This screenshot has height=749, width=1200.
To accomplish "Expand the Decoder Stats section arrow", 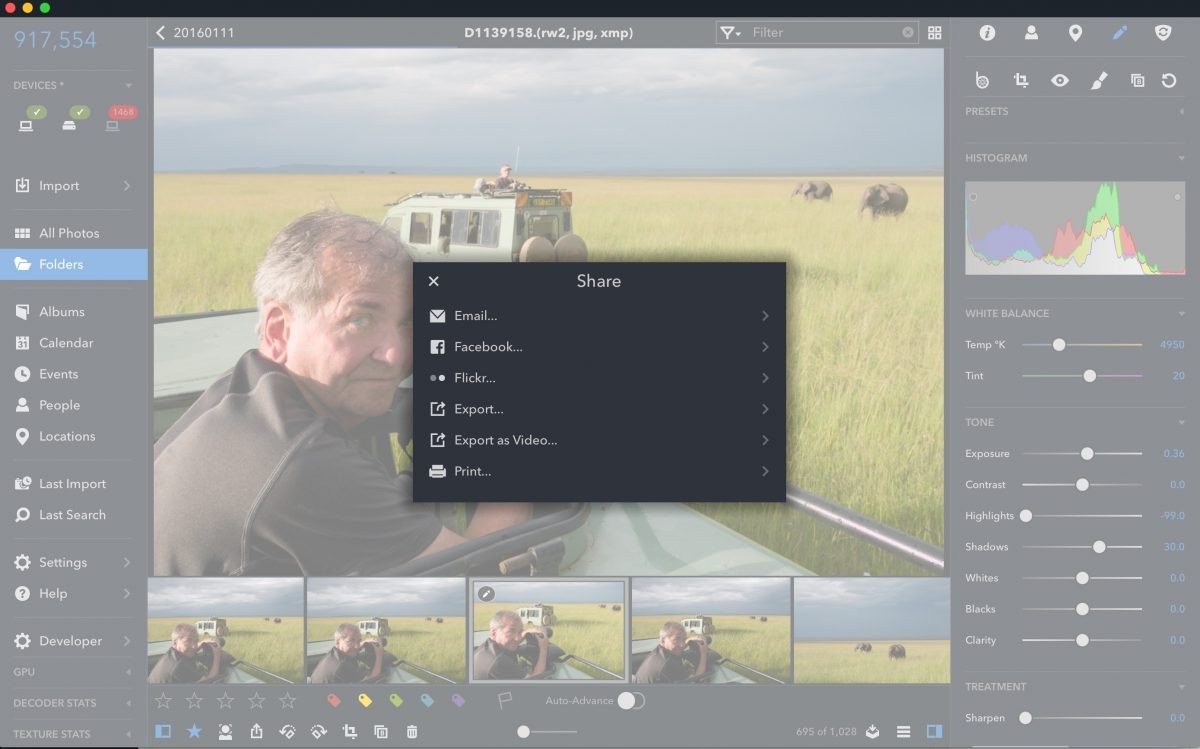I will pos(129,703).
